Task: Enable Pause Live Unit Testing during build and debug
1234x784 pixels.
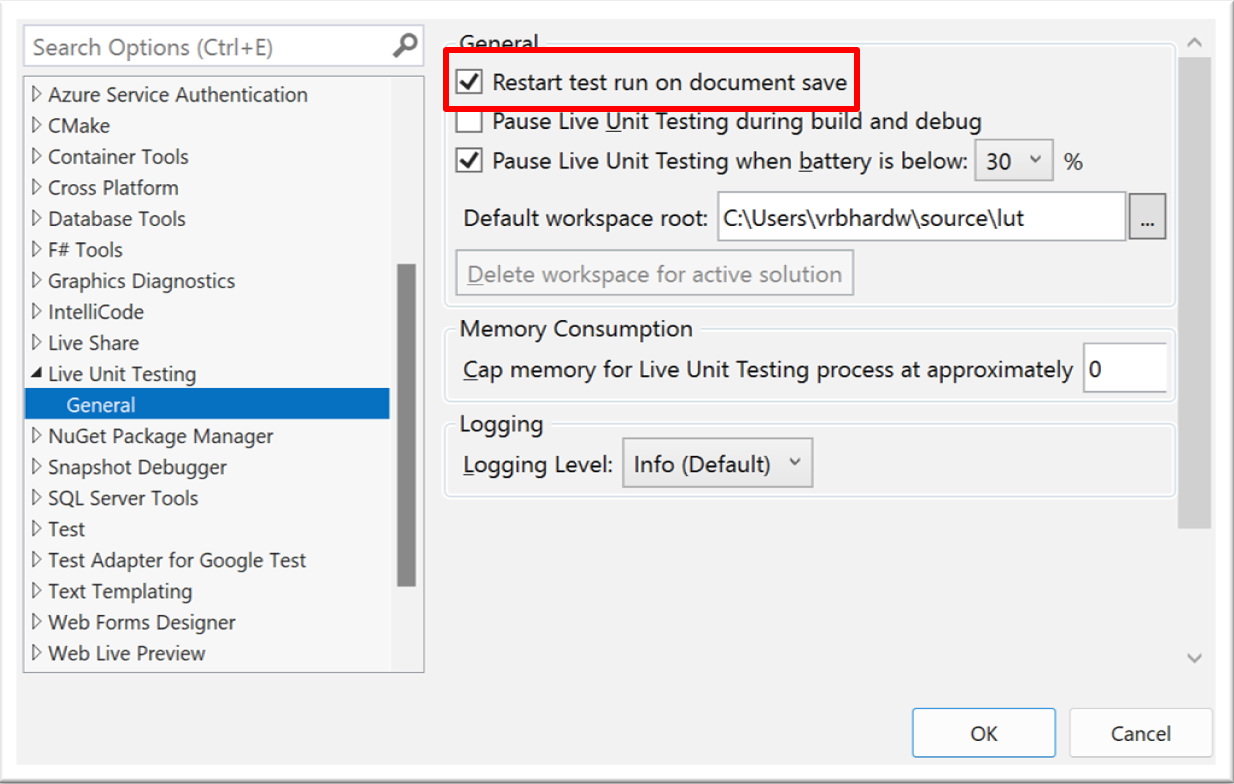Action: coord(468,121)
